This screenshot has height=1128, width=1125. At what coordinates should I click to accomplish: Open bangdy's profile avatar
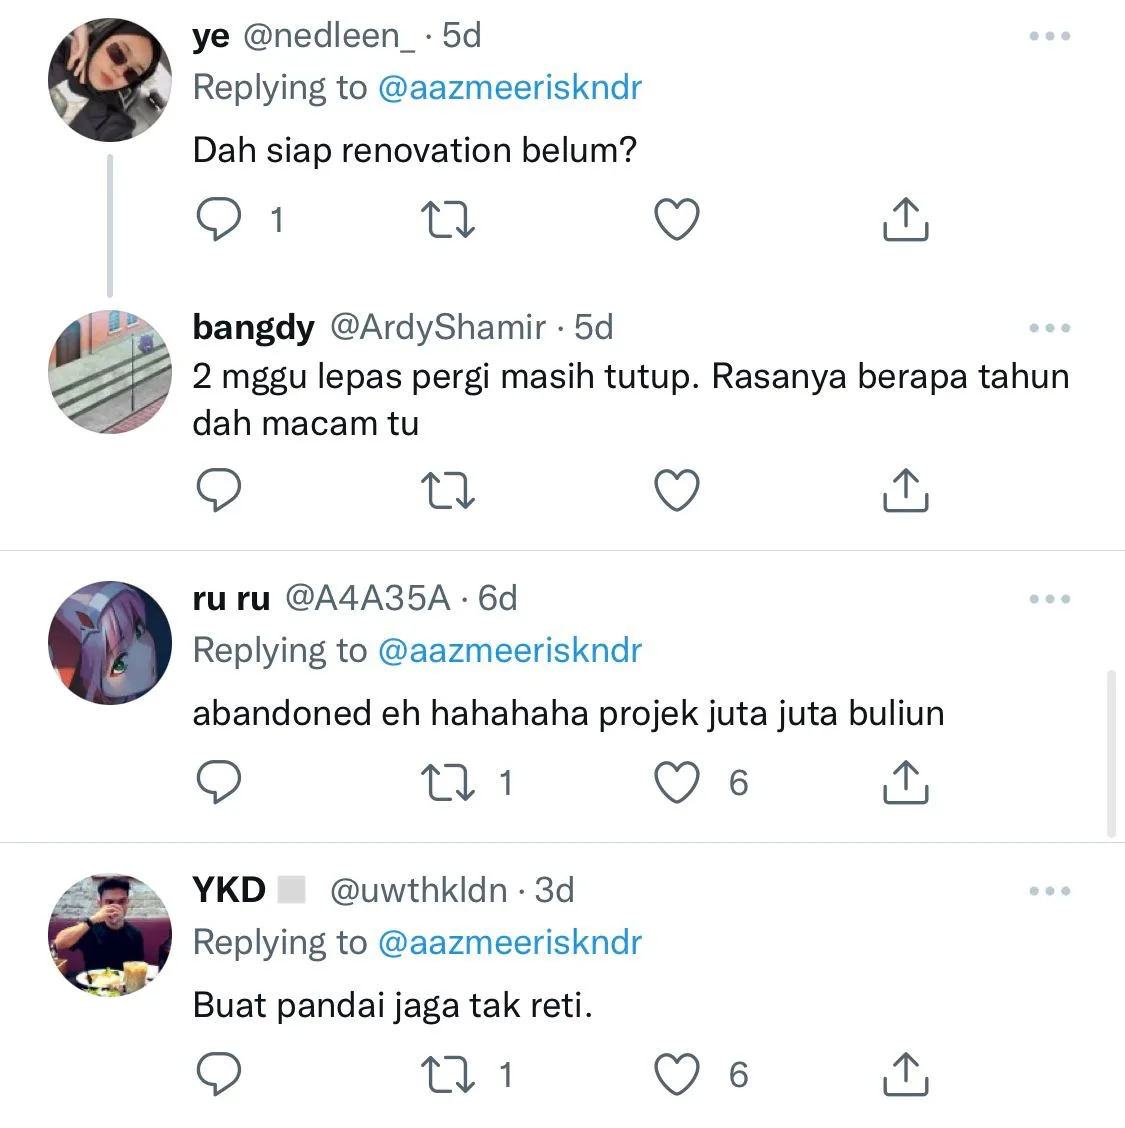[110, 372]
